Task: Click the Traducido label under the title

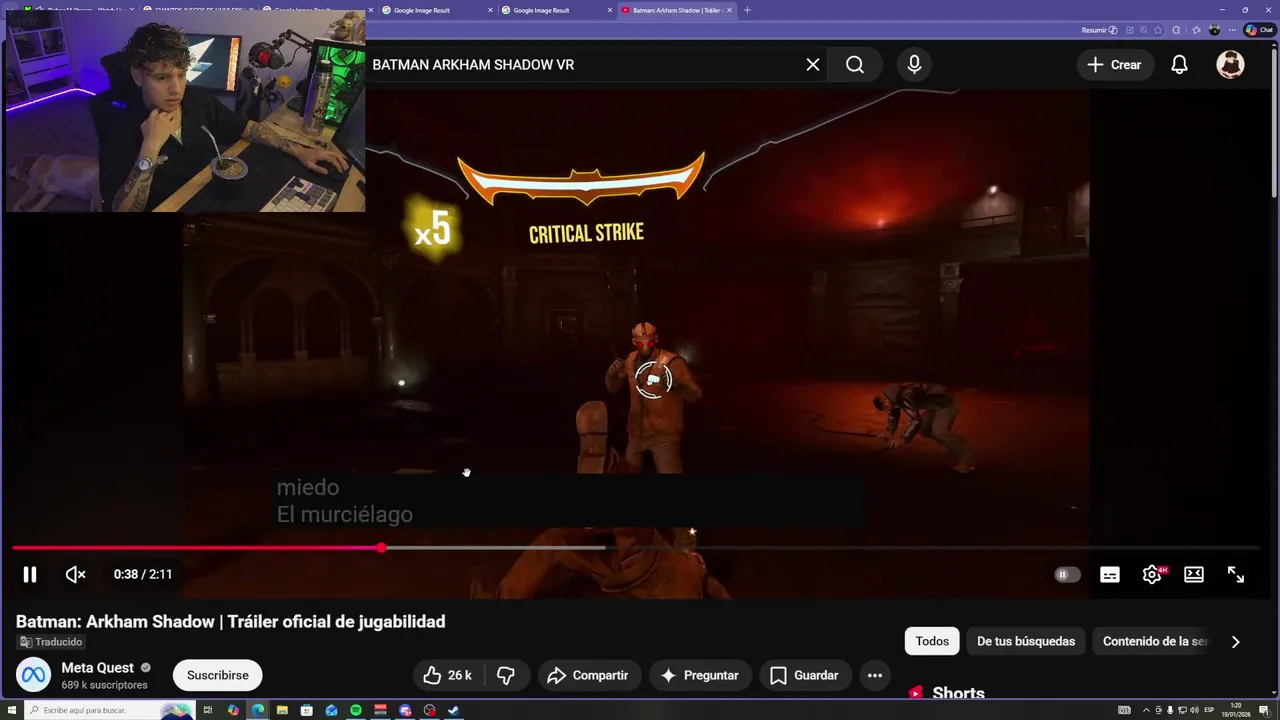Action: click(52, 642)
